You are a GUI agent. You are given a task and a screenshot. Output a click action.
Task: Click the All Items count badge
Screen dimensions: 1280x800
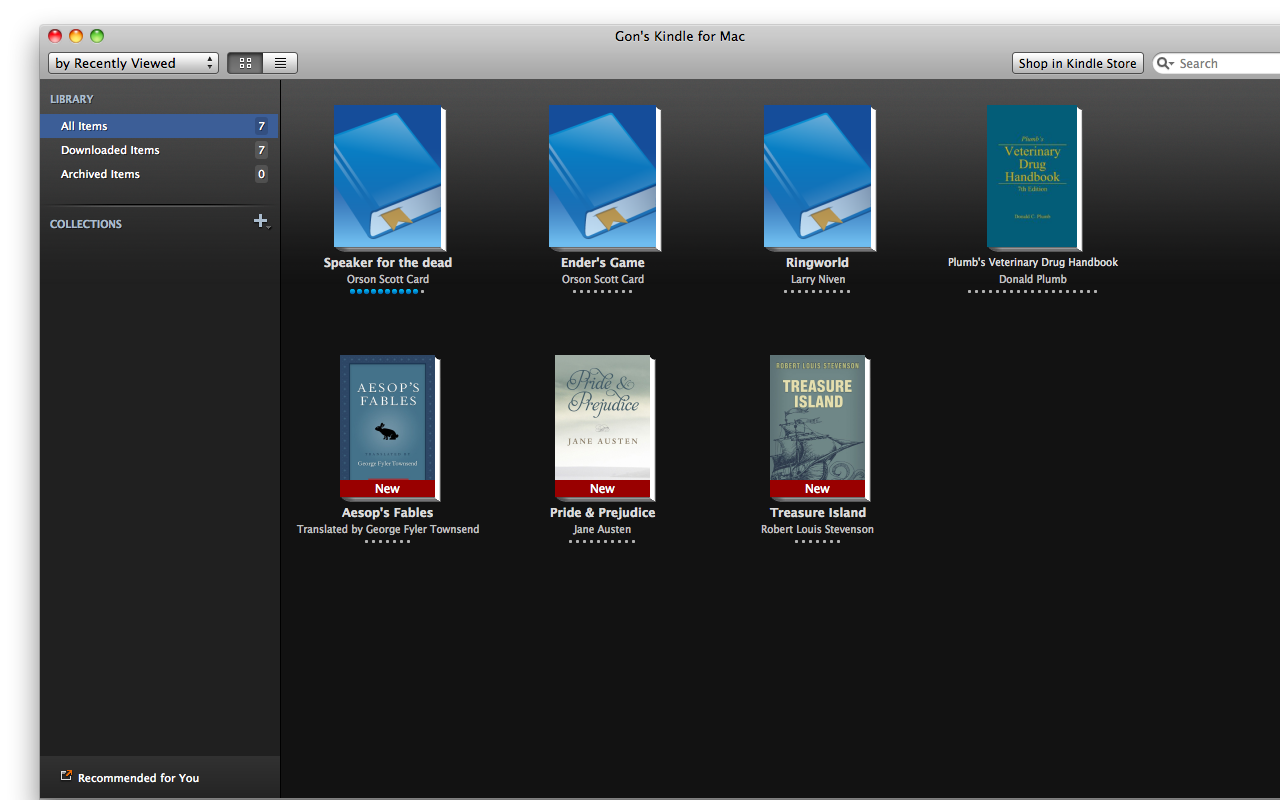[261, 126]
